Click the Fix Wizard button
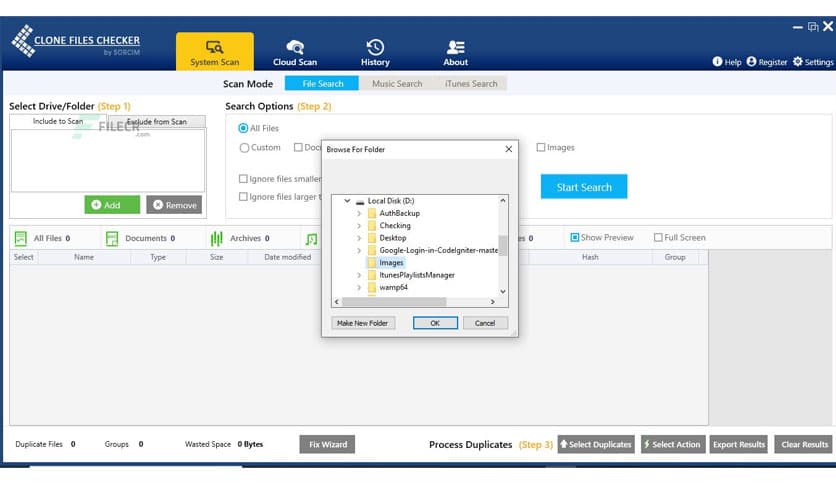Image resolution: width=836 pixels, height=484 pixels. click(327, 444)
